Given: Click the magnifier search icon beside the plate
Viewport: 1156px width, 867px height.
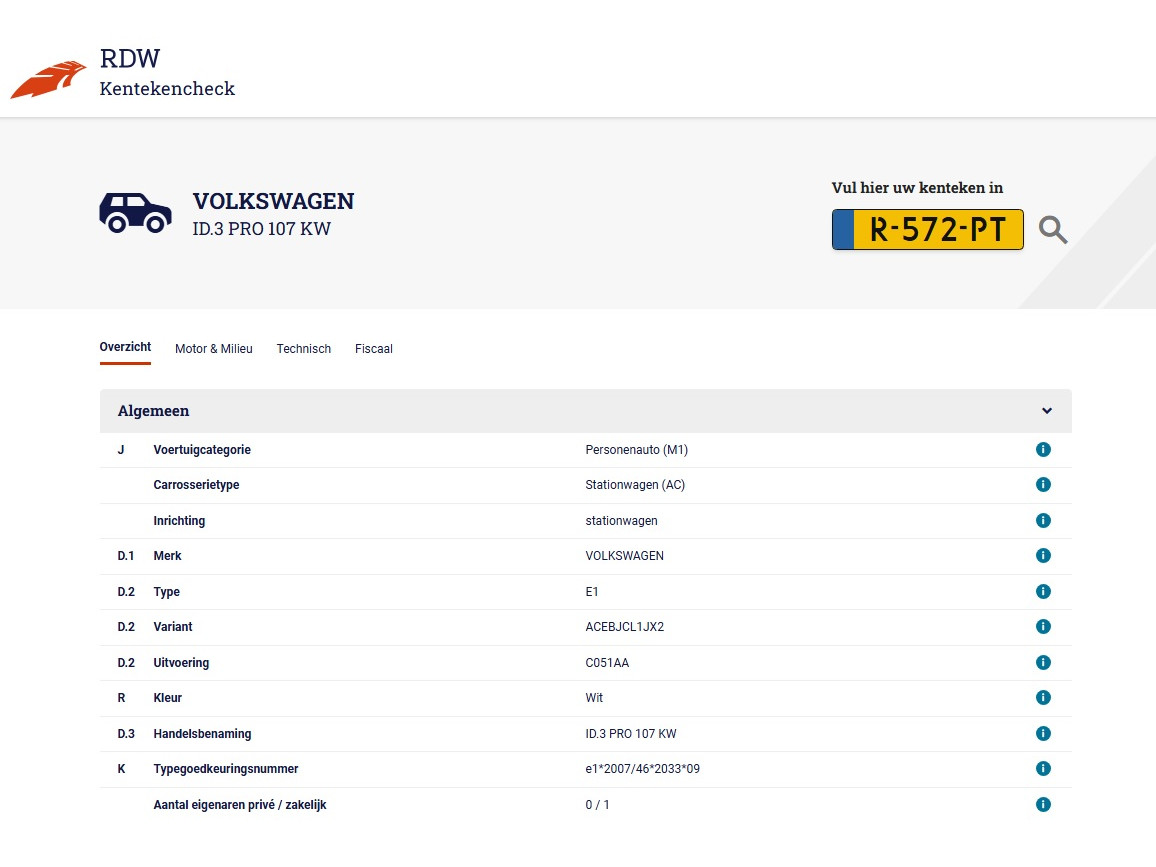Looking at the screenshot, I should click(x=1053, y=230).
